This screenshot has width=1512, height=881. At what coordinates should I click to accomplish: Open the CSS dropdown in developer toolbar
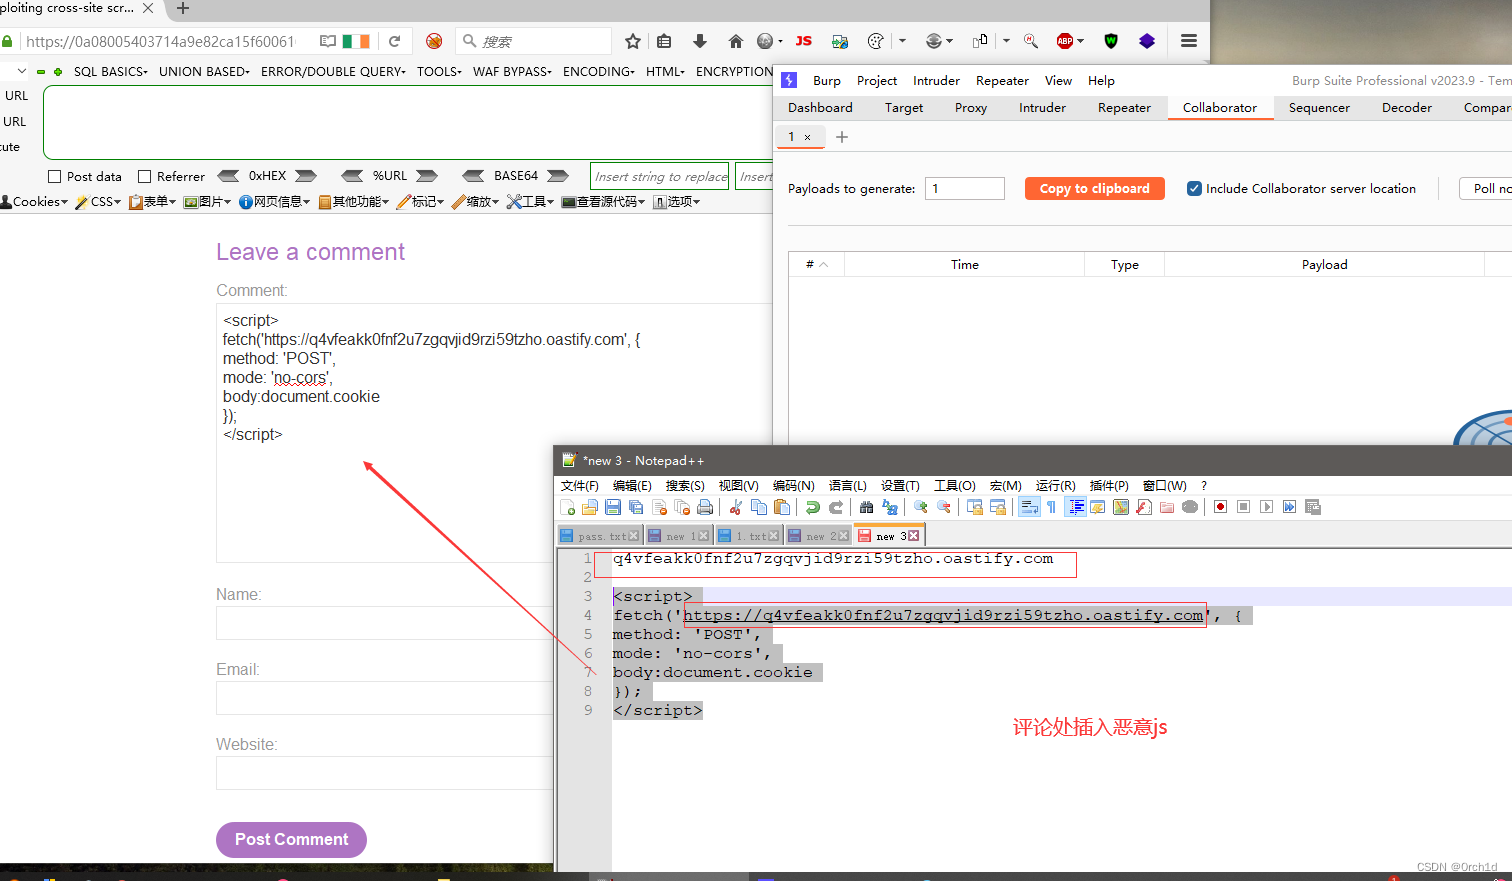click(98, 202)
